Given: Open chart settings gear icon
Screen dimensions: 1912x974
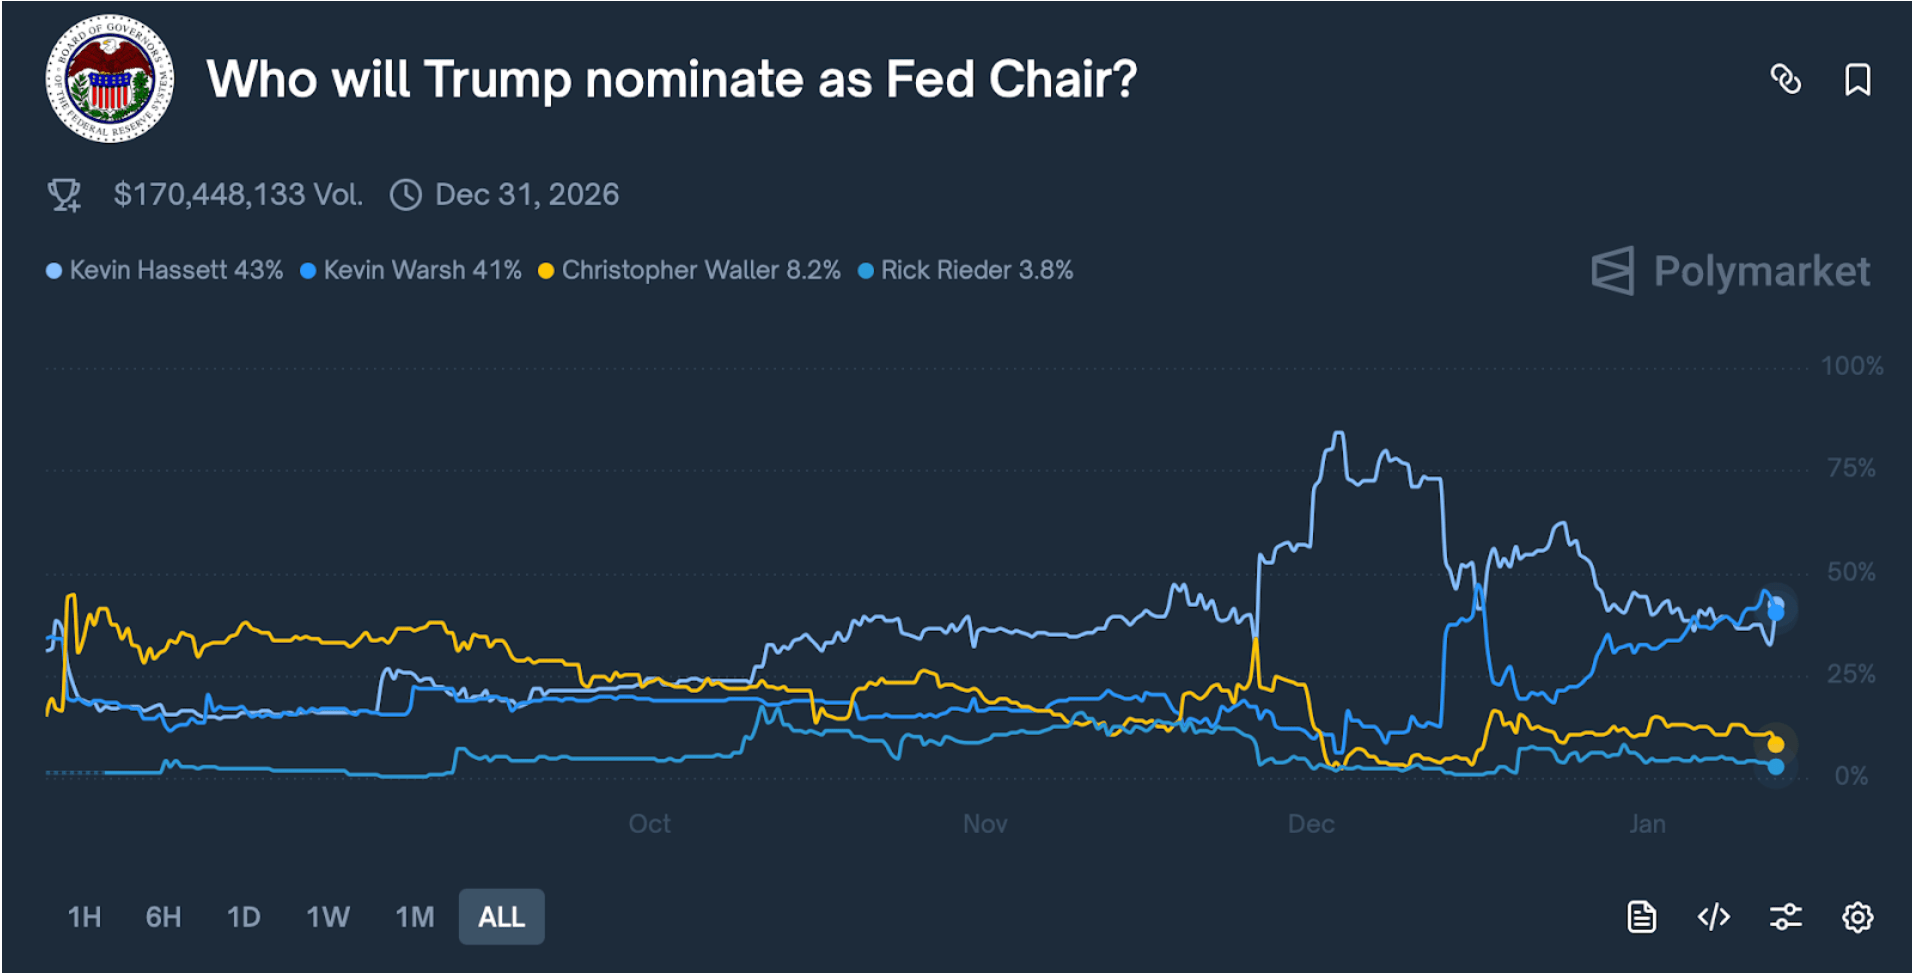Looking at the screenshot, I should pyautogui.click(x=1857, y=916).
